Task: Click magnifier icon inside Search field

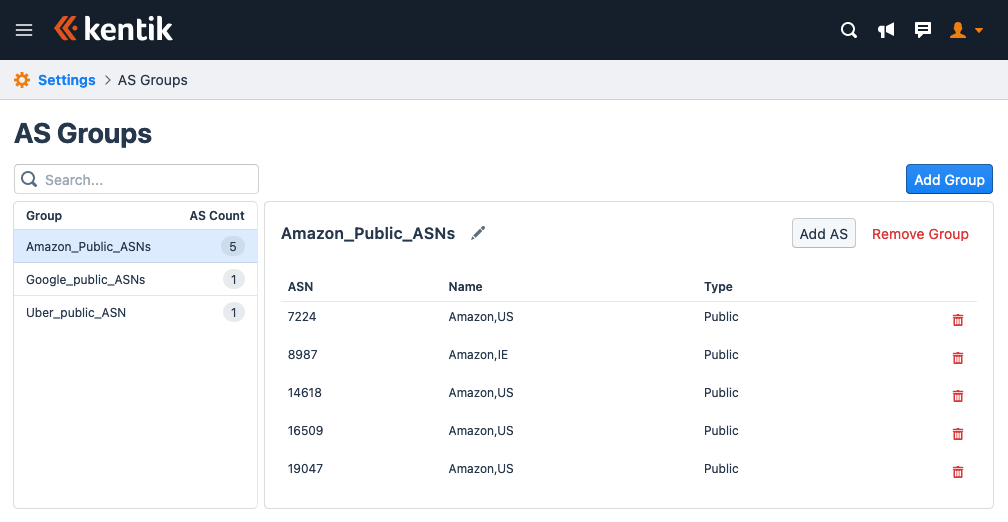Action: pos(29,179)
